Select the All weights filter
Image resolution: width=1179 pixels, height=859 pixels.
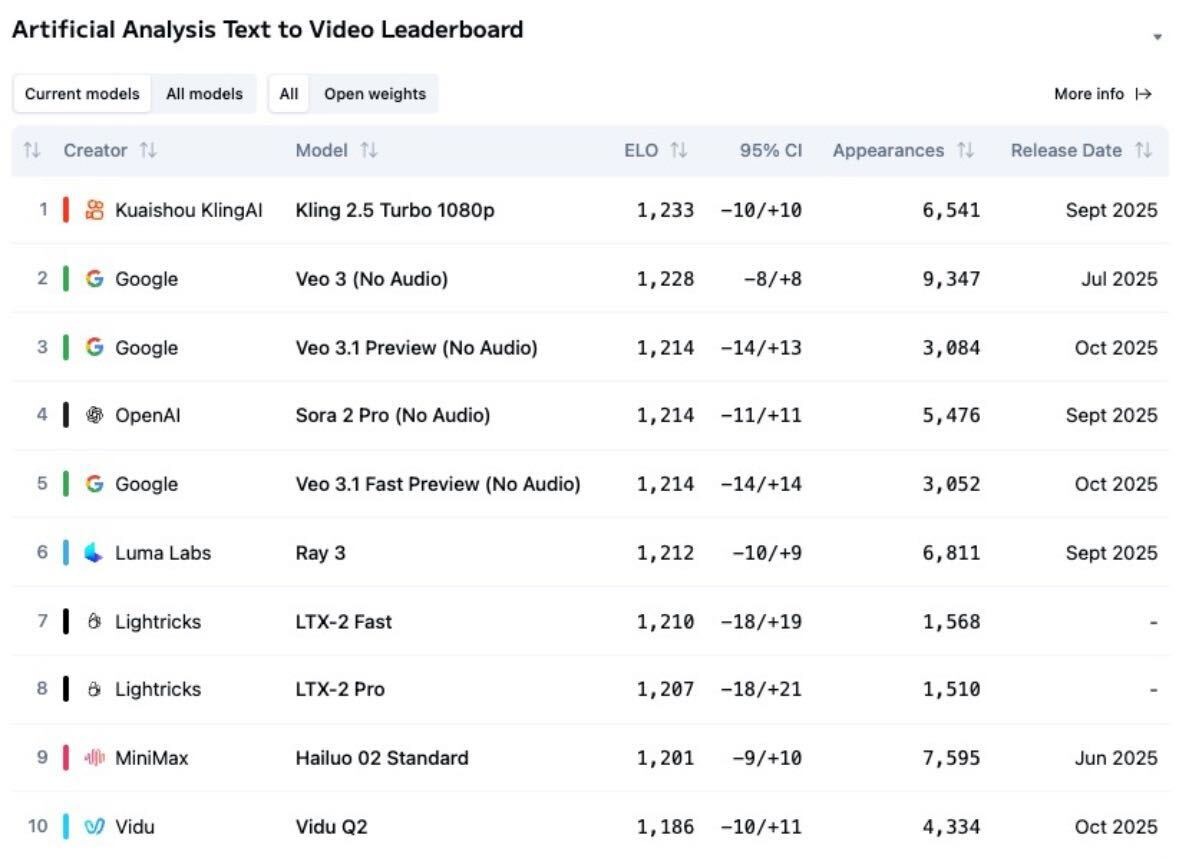pyautogui.click(x=289, y=94)
